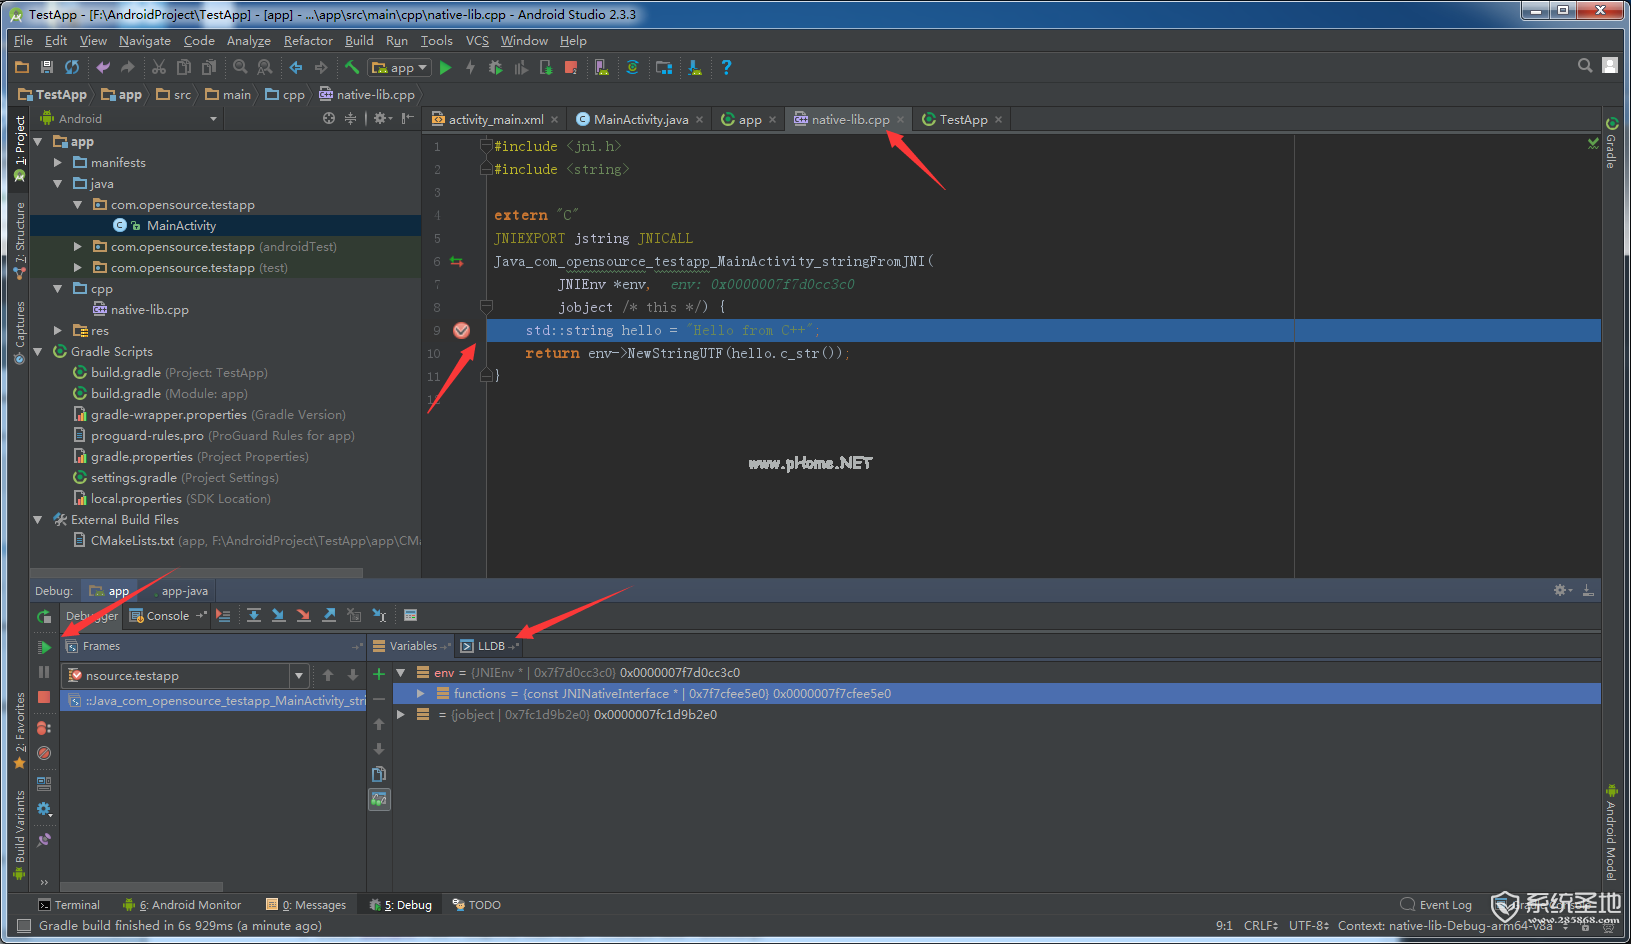Viewport: 1631px width, 944px height.
Task: Open the Messages tool window
Action: (x=306, y=905)
